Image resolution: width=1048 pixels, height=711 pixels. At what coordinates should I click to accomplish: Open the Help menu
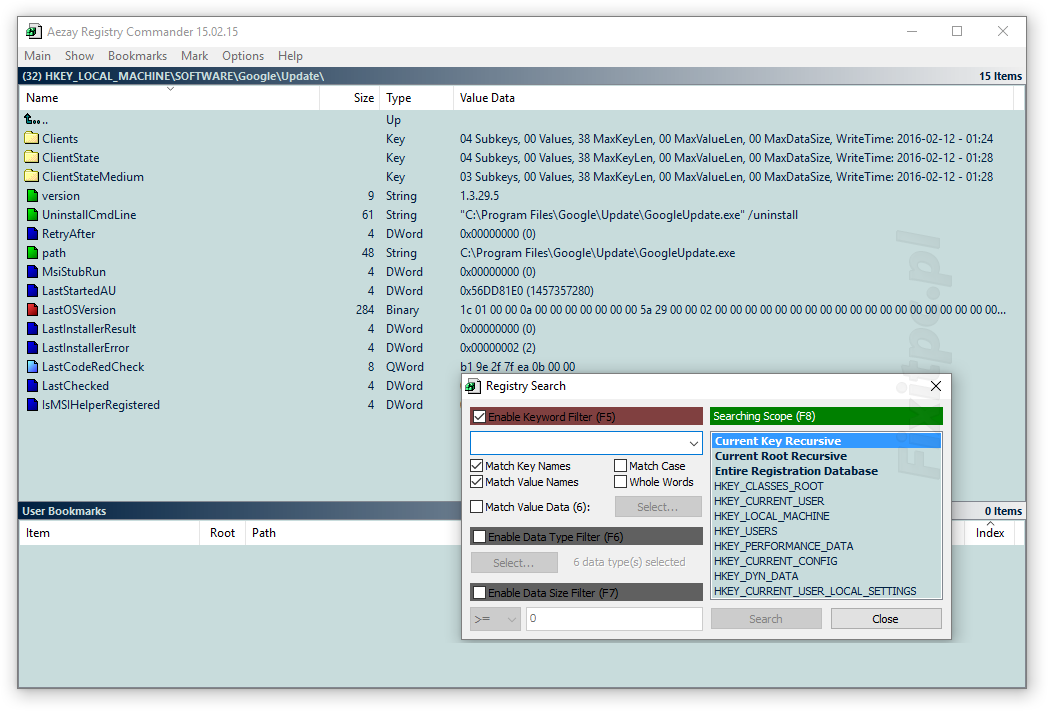pos(290,56)
